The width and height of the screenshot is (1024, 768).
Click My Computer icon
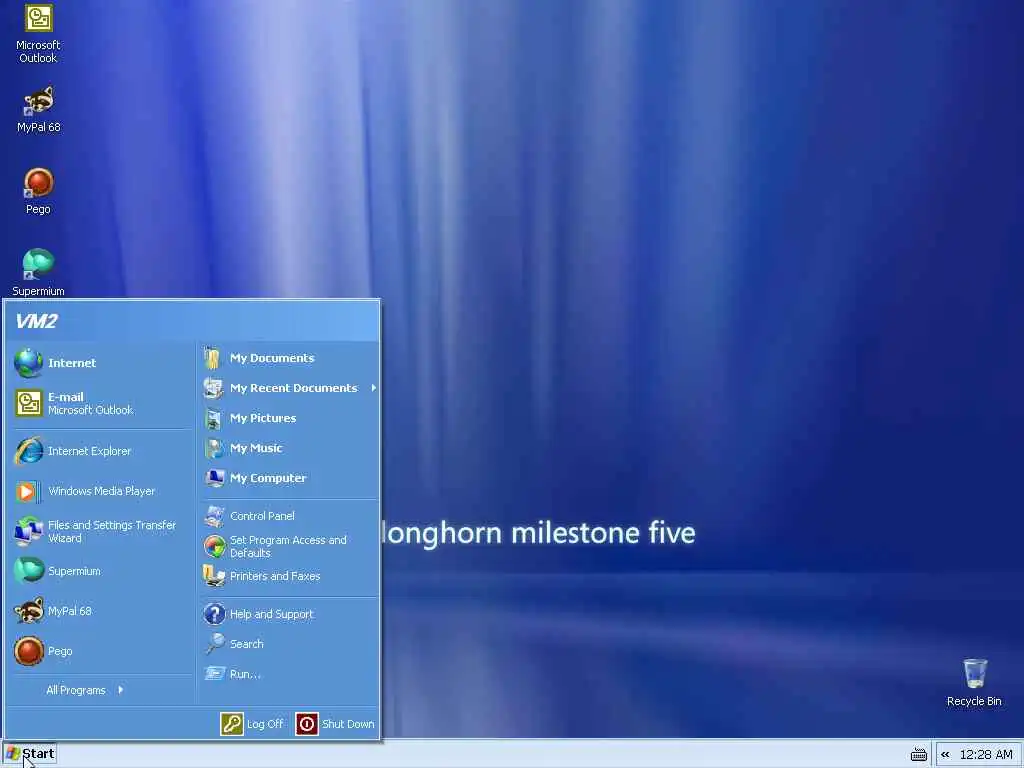coord(214,479)
